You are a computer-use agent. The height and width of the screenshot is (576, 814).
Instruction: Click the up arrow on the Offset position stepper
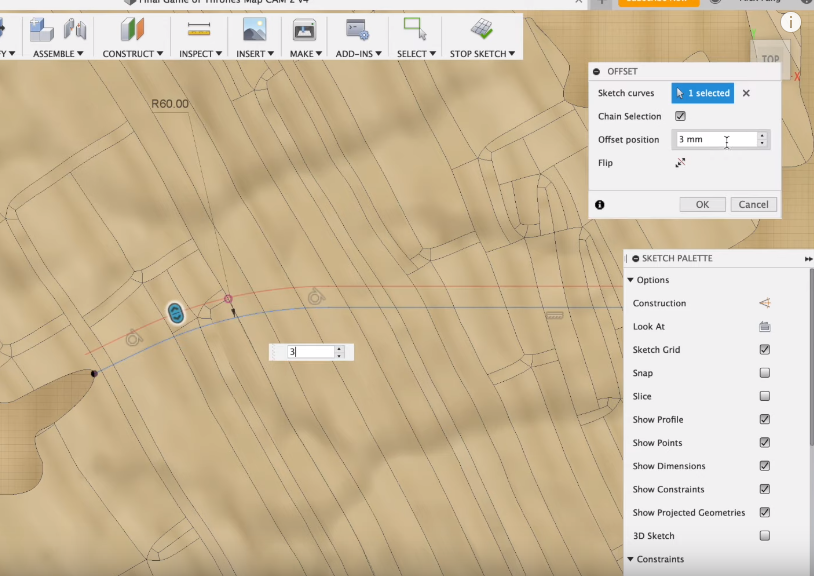coord(762,136)
